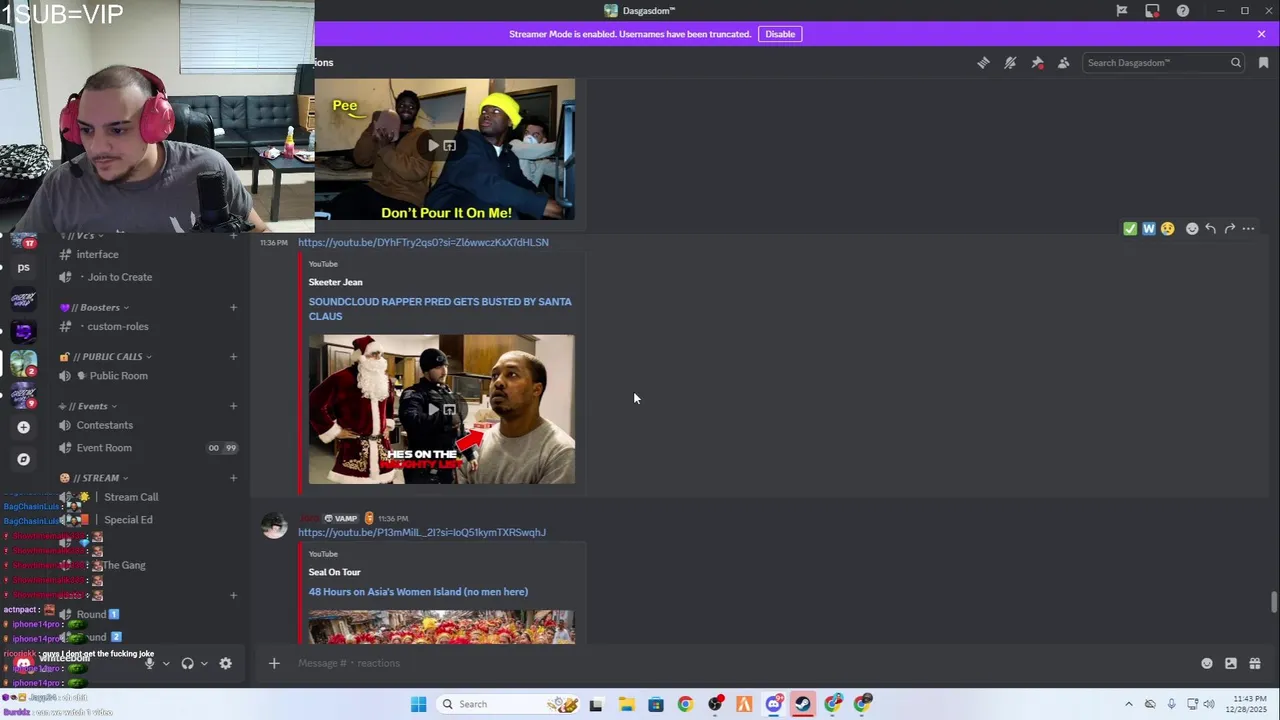1280x720 pixels.
Task: Forward the message via arrow icon
Action: (1229, 229)
